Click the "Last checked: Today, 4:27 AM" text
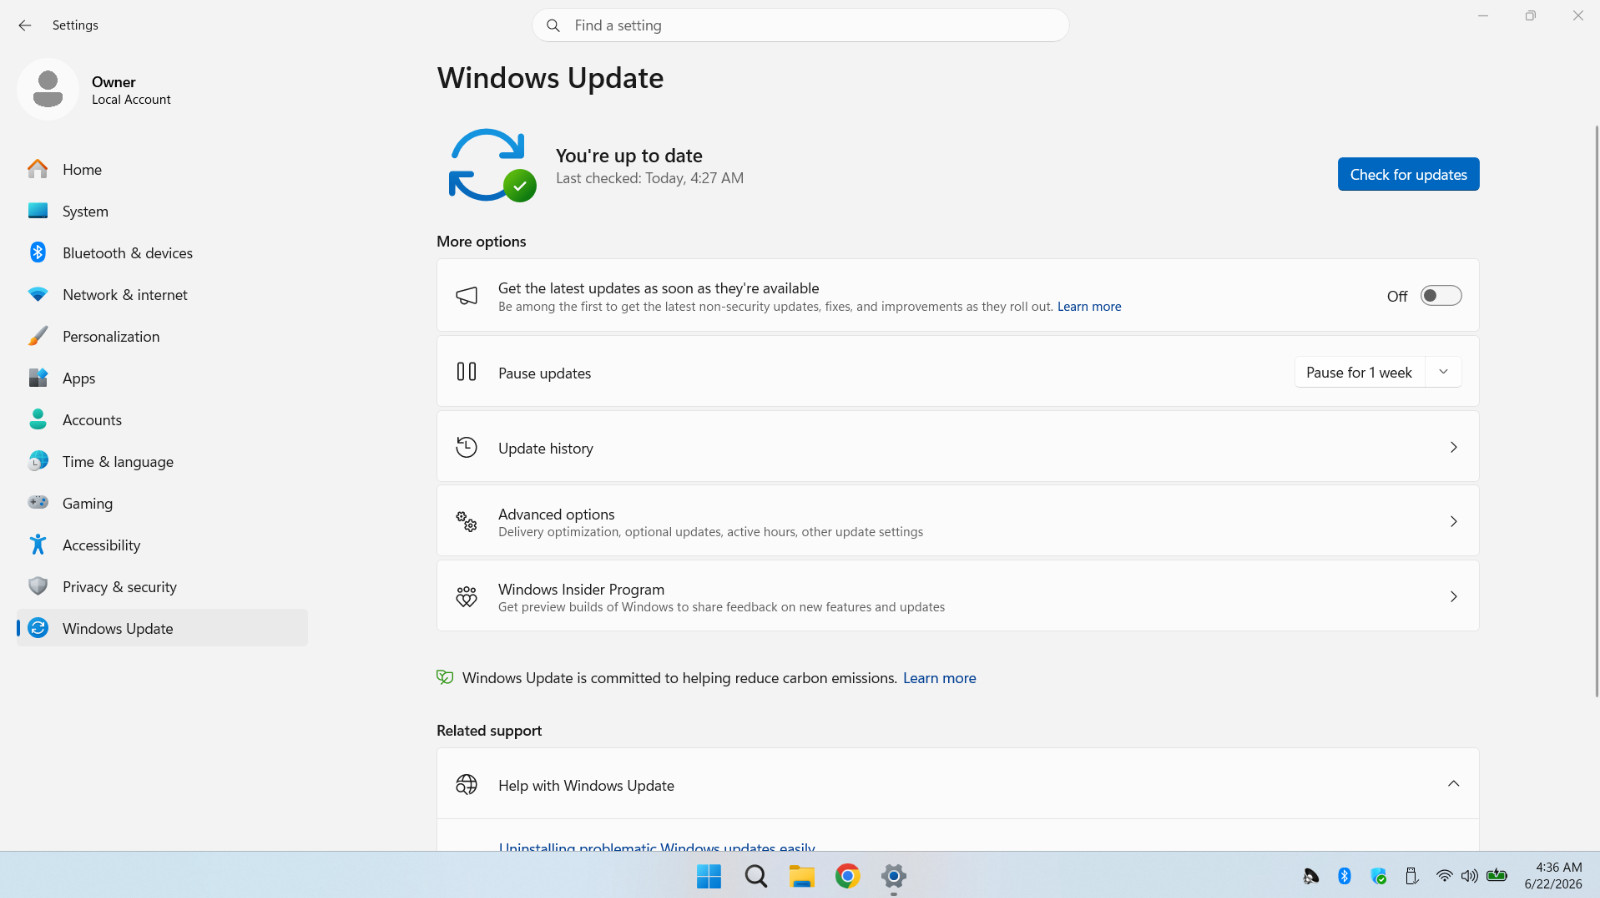Screen dimensions: 1600x898 (650, 178)
